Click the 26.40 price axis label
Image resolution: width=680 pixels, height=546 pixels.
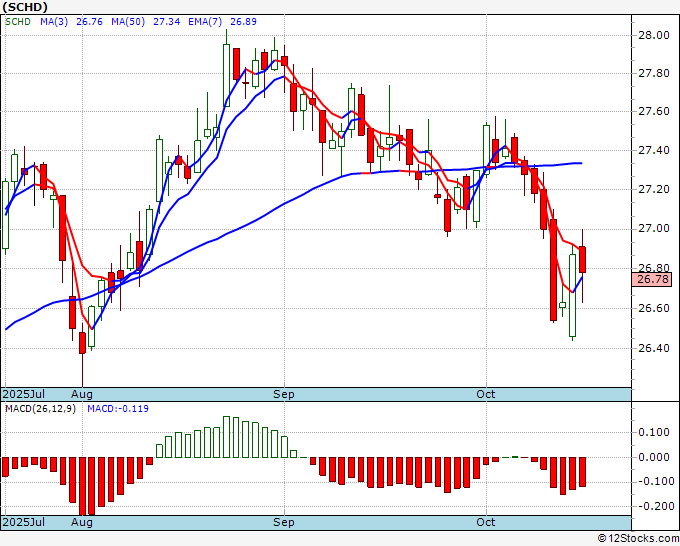point(654,348)
